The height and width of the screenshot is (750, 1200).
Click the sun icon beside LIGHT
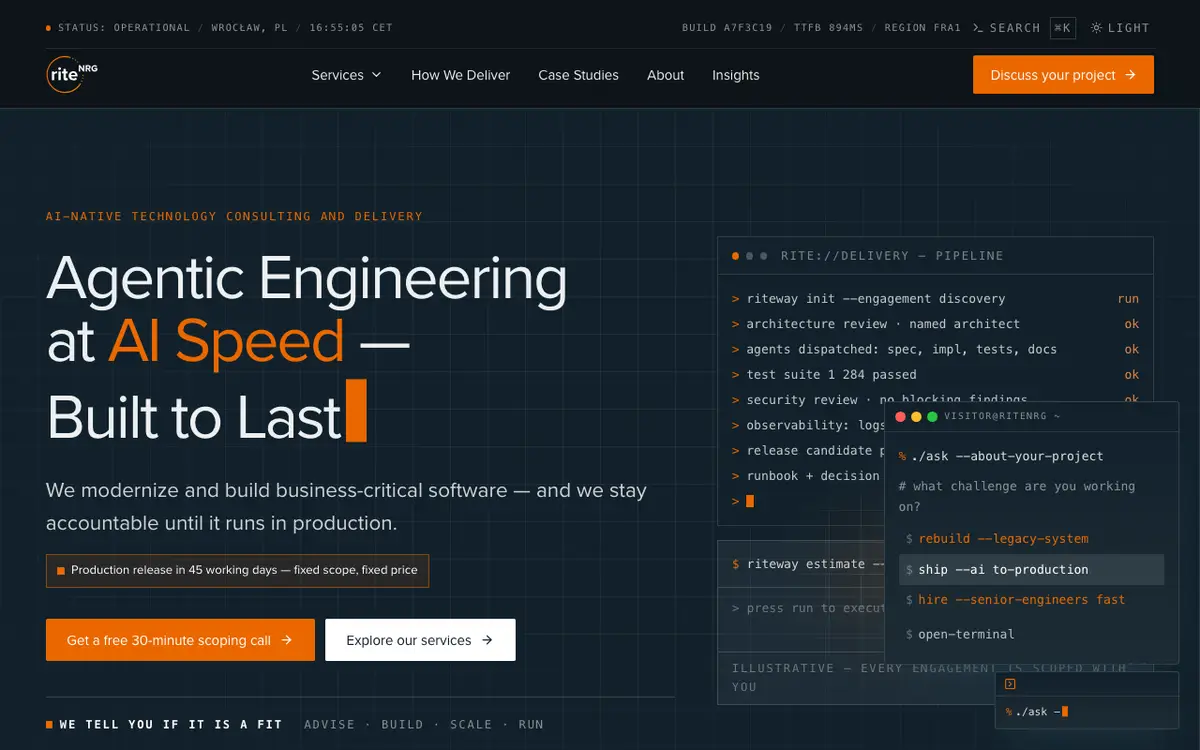1097,28
